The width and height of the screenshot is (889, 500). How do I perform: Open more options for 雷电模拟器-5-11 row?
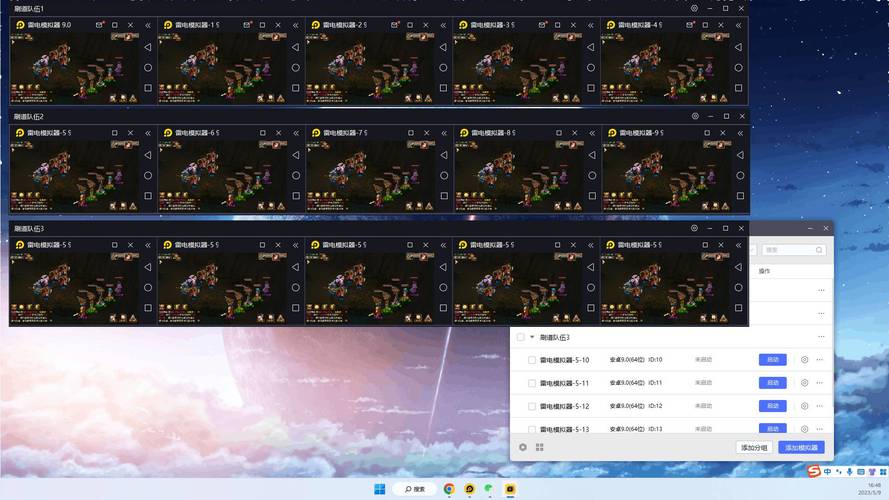point(820,383)
